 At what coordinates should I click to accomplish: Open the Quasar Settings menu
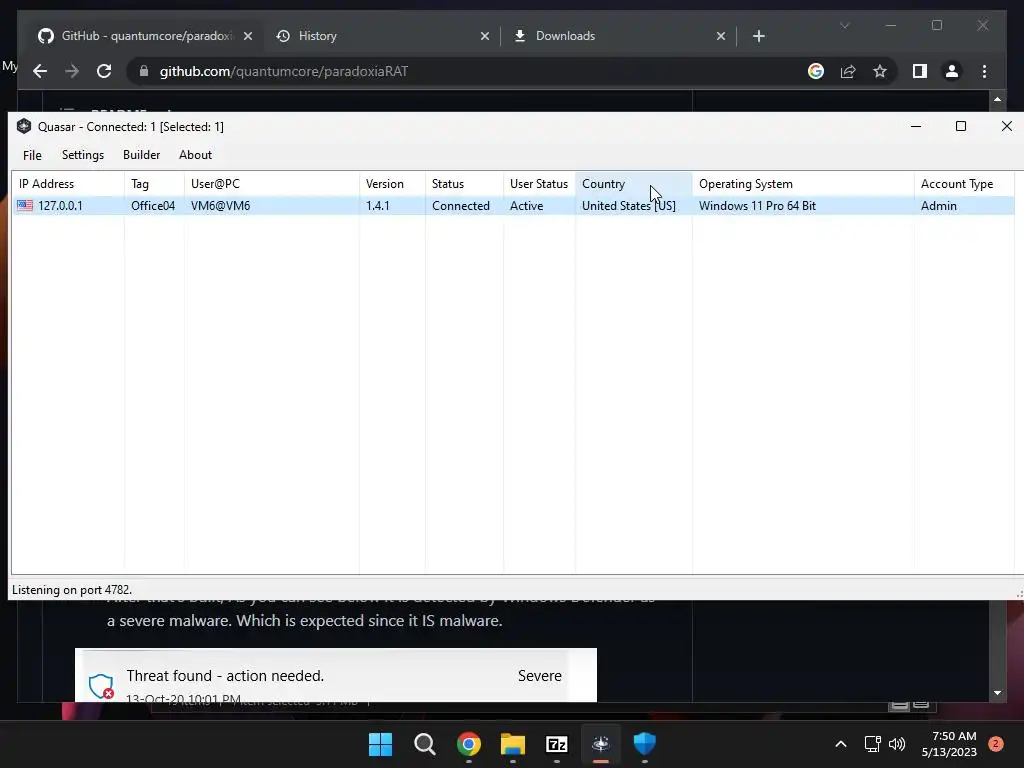[x=83, y=155]
